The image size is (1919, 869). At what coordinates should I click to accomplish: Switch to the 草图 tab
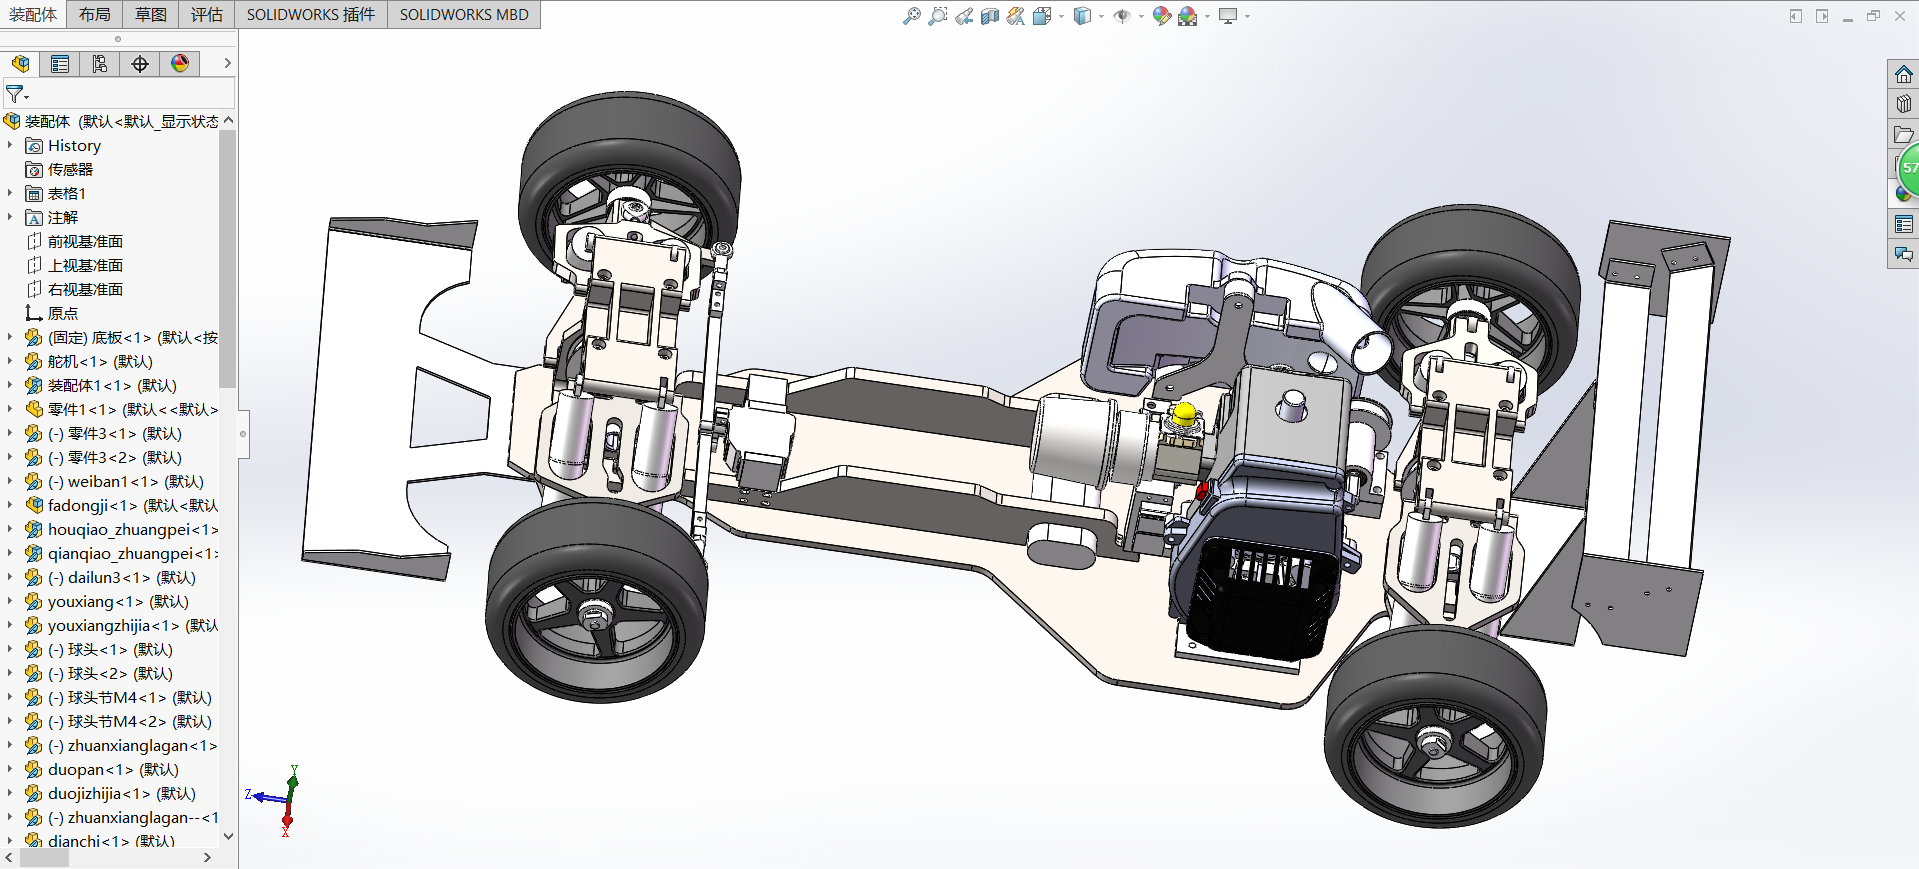[x=151, y=14]
